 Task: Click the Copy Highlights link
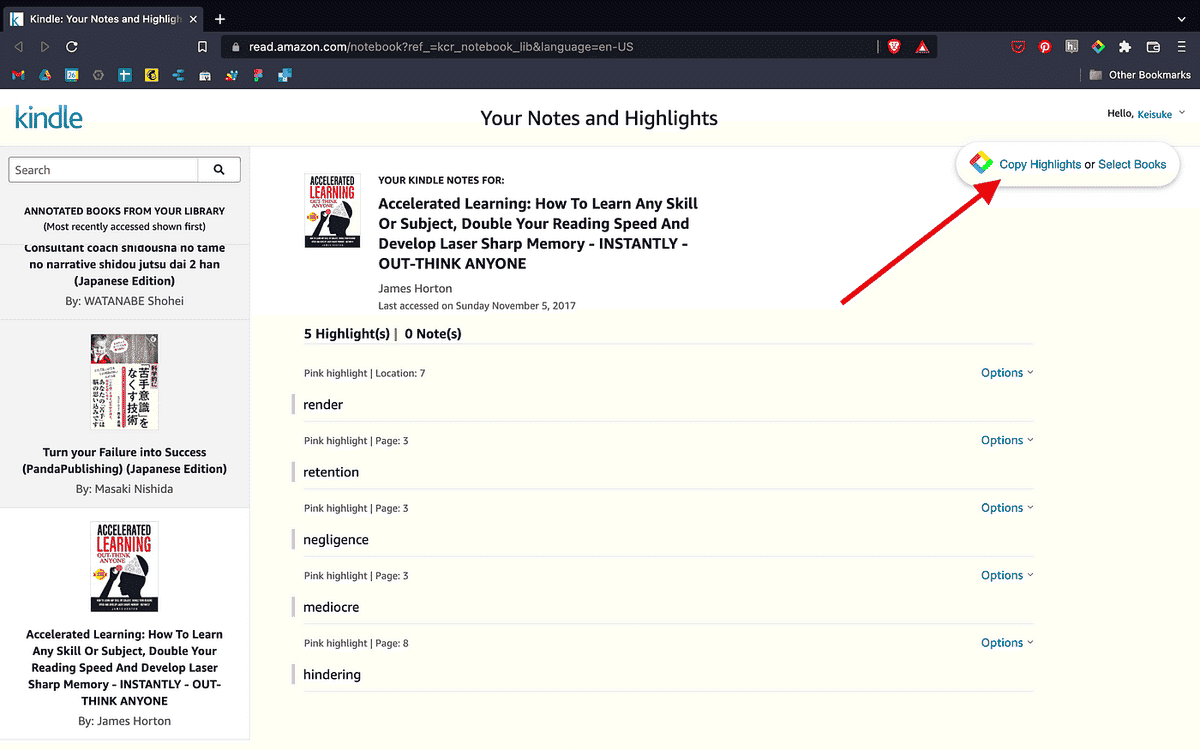coord(1040,164)
